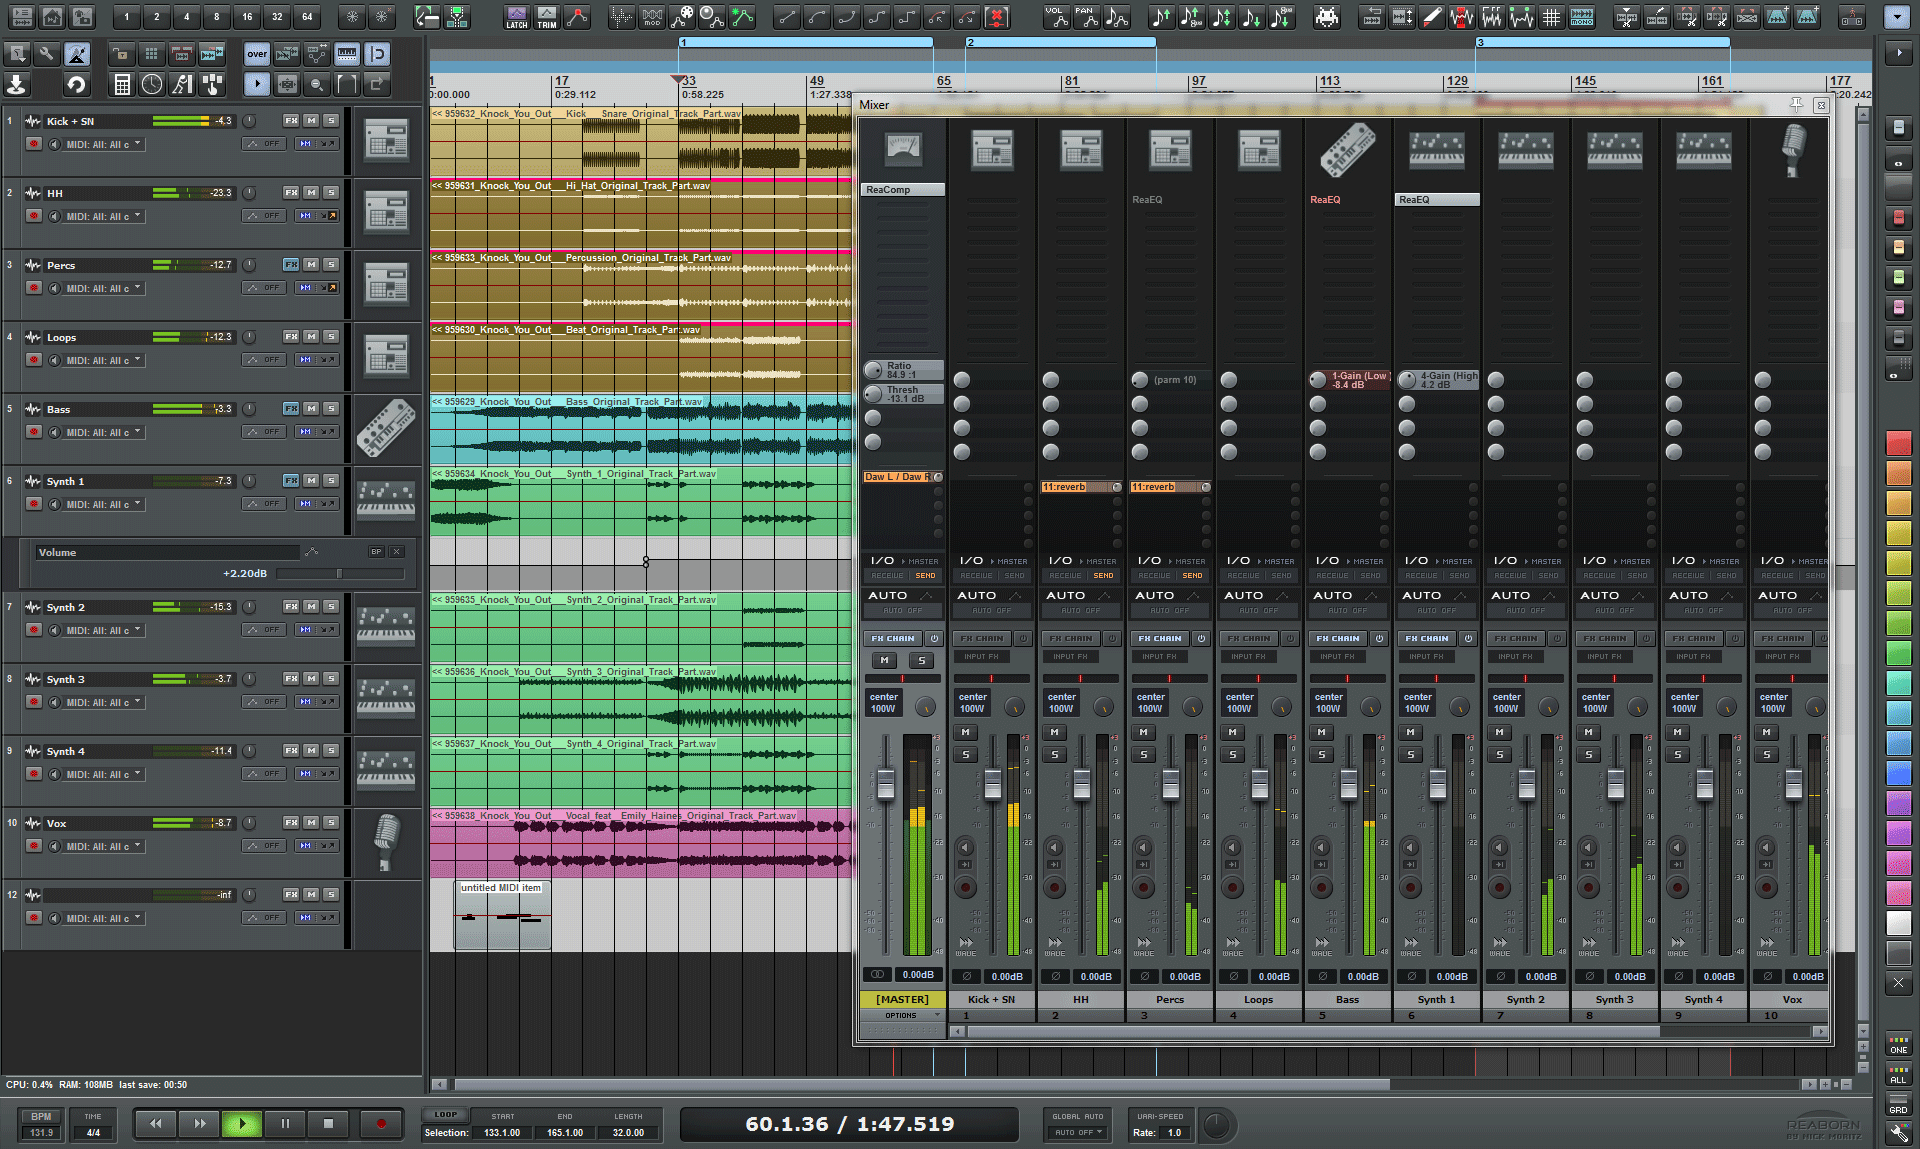Click the red X delete envelope icon
1920x1149 pixels.
coord(997,16)
